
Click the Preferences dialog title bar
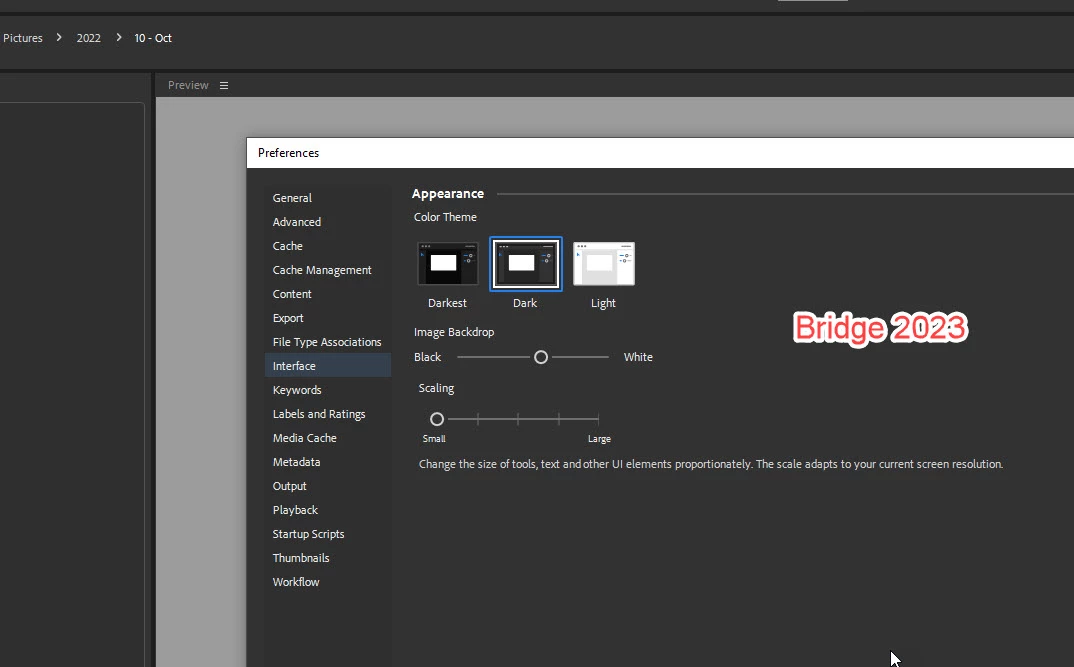[660, 153]
